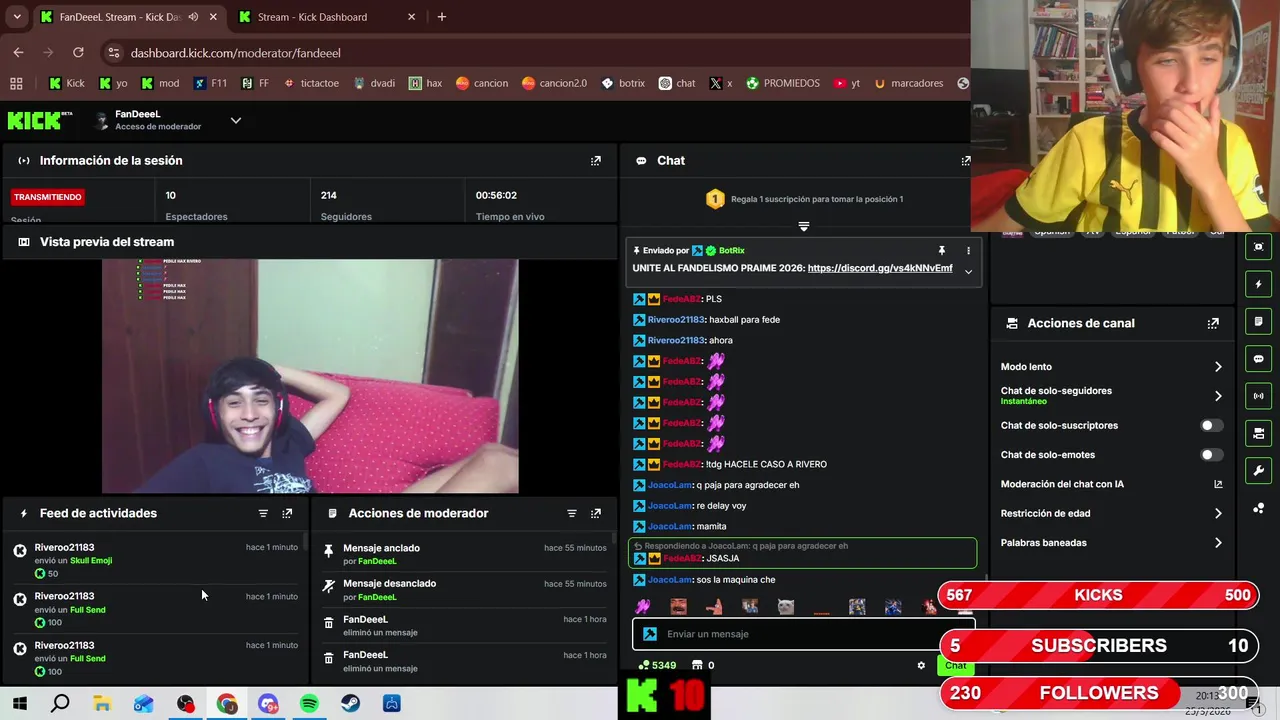The height and width of the screenshot is (720, 1280).
Task: Reload the browser page
Action: click(x=78, y=53)
